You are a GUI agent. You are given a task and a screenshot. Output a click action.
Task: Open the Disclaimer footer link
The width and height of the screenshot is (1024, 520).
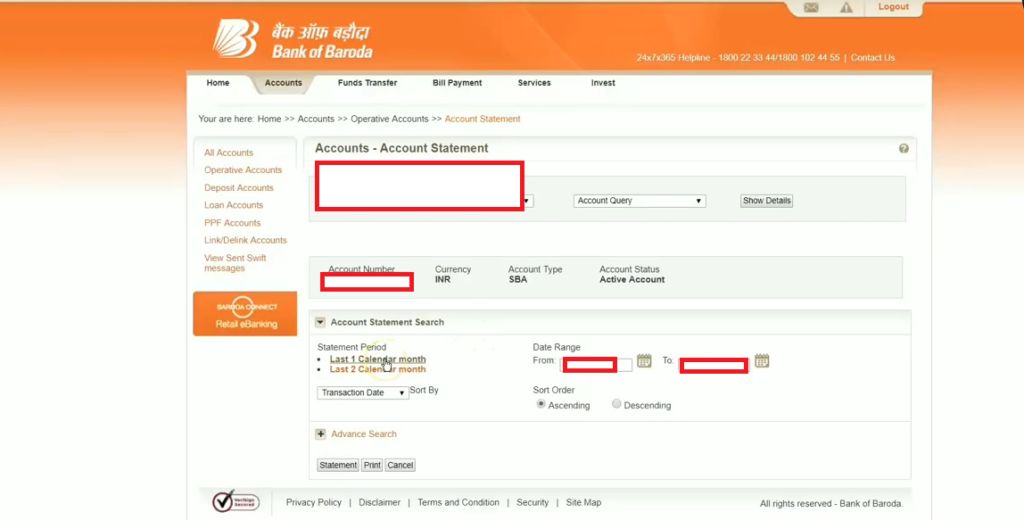379,502
